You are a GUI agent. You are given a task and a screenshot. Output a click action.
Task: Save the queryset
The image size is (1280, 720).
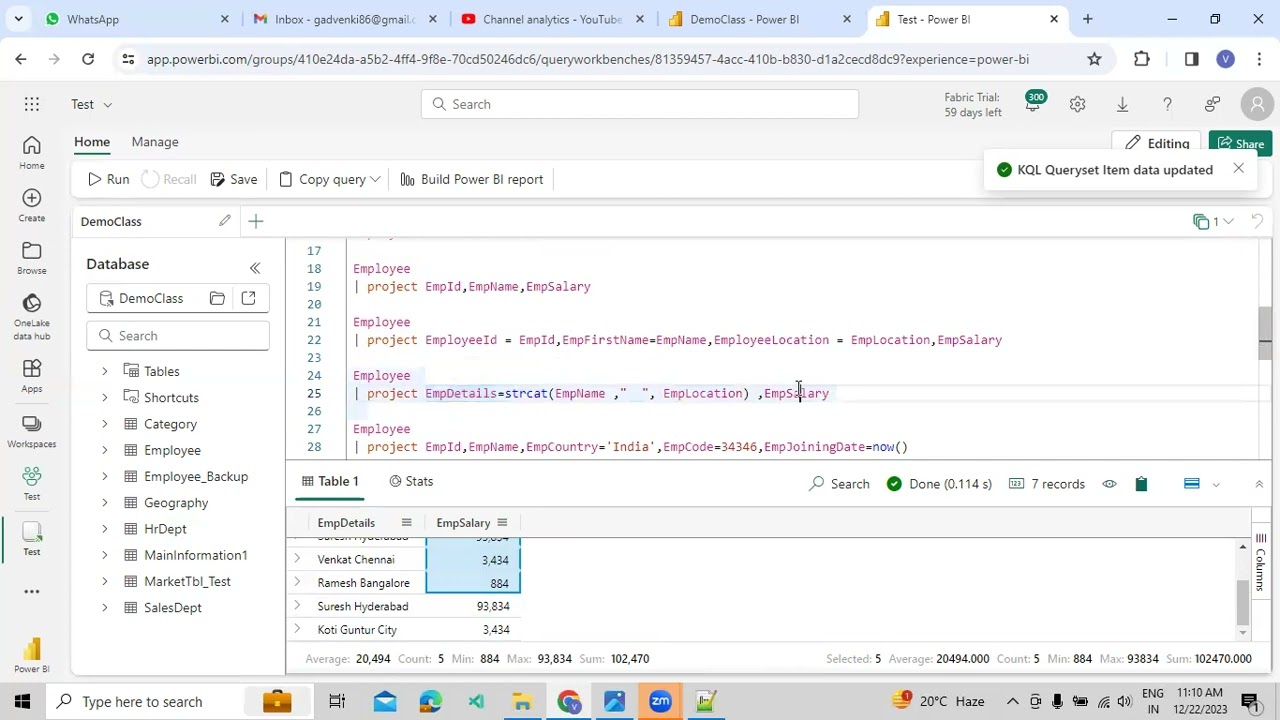234,180
